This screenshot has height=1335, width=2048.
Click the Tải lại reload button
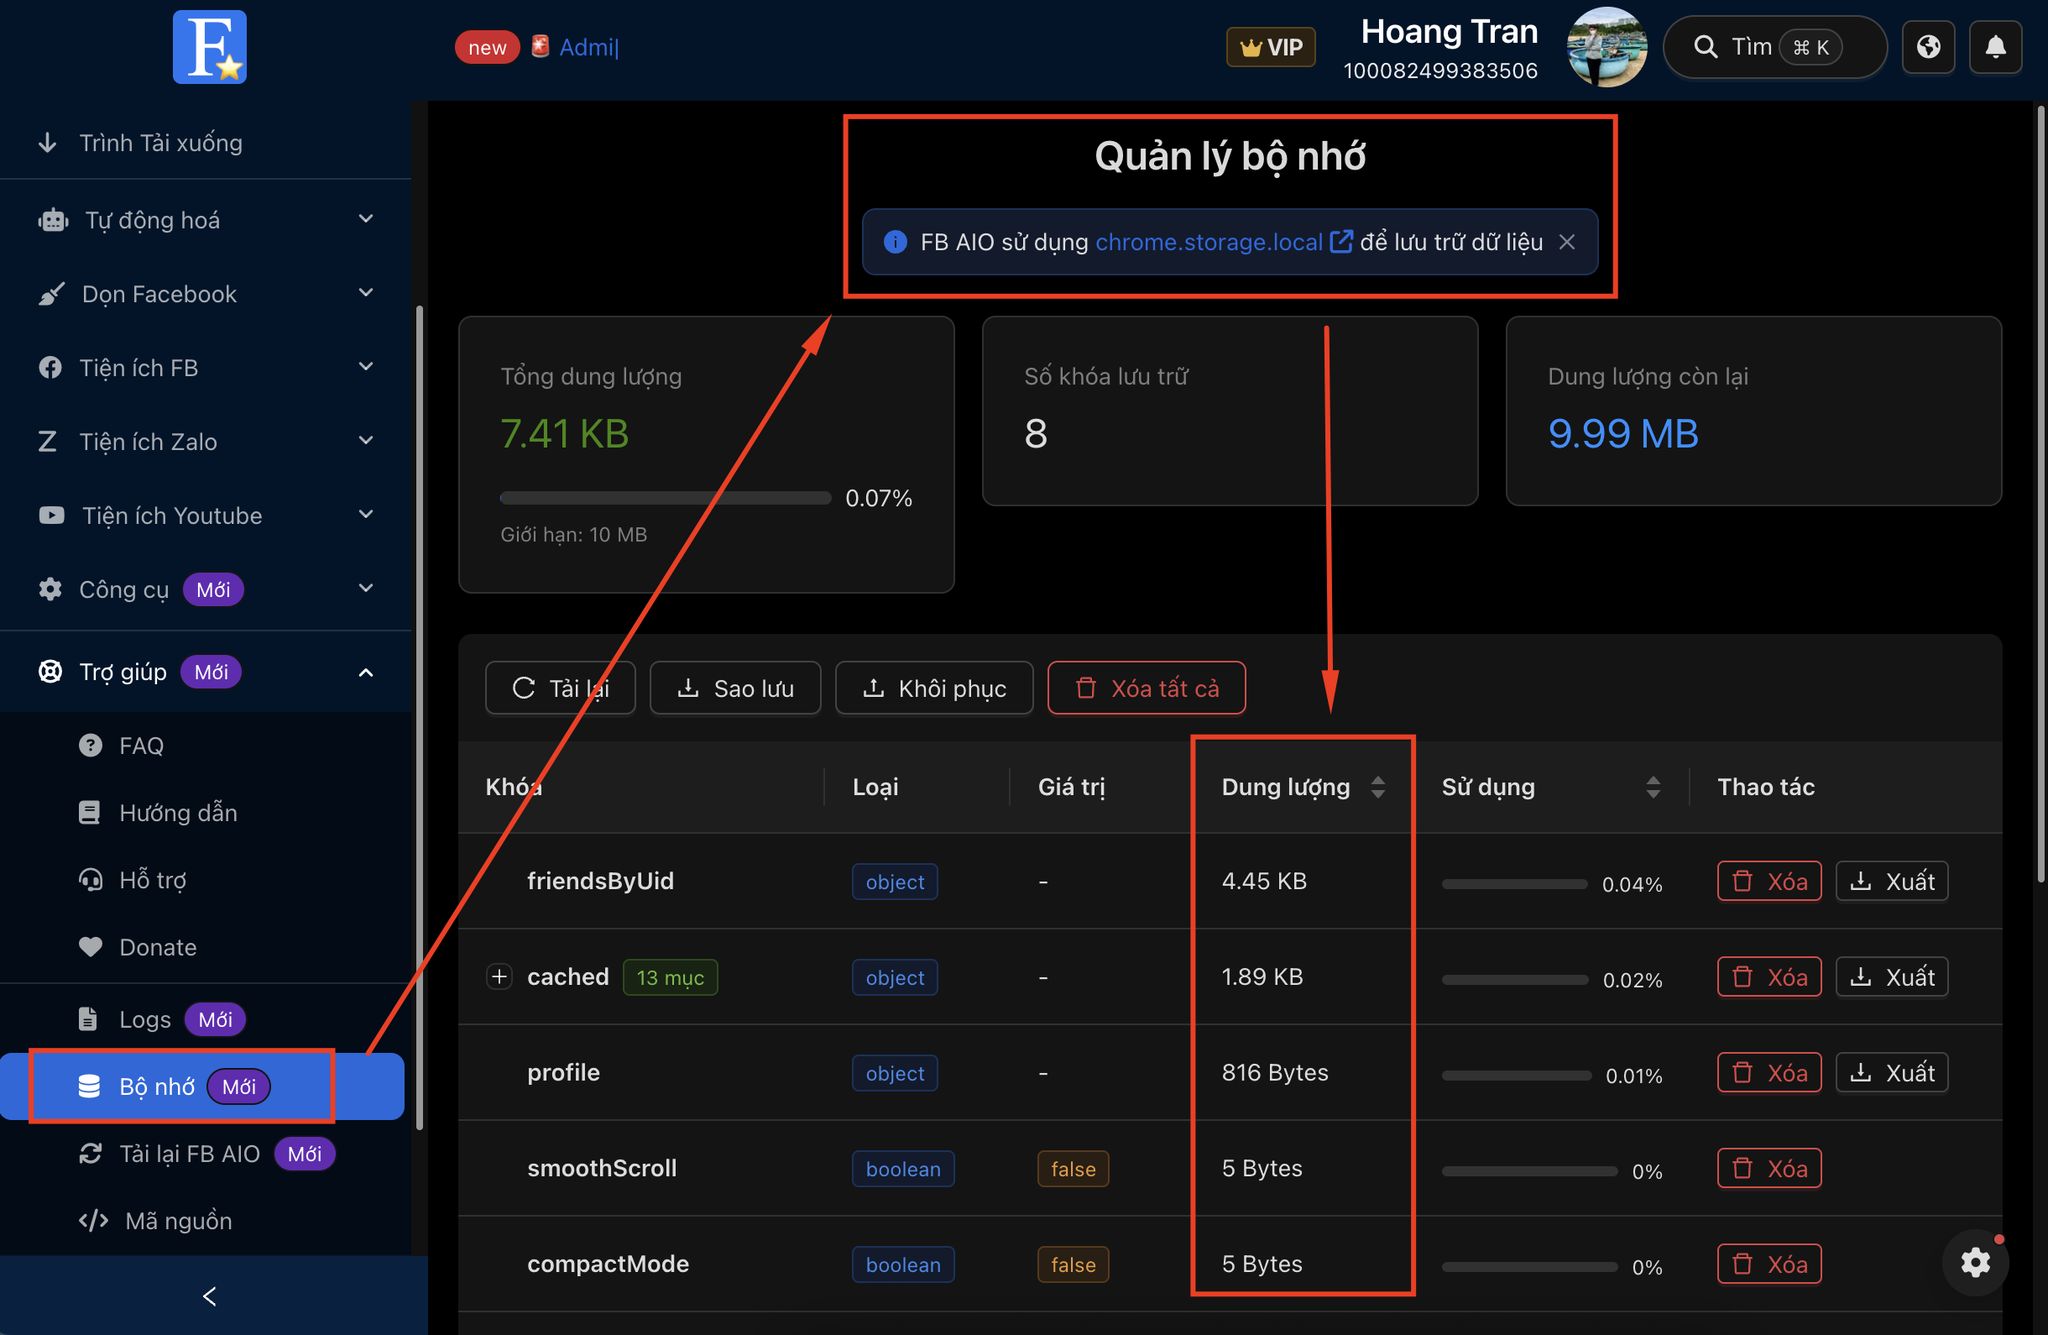click(560, 688)
